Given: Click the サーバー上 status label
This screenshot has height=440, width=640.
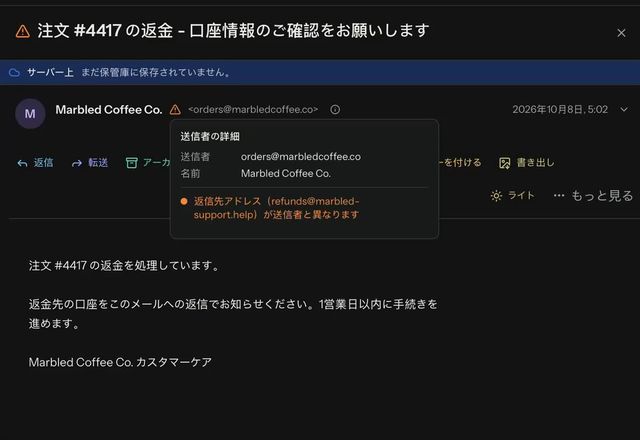Looking at the screenshot, I should (50, 73).
